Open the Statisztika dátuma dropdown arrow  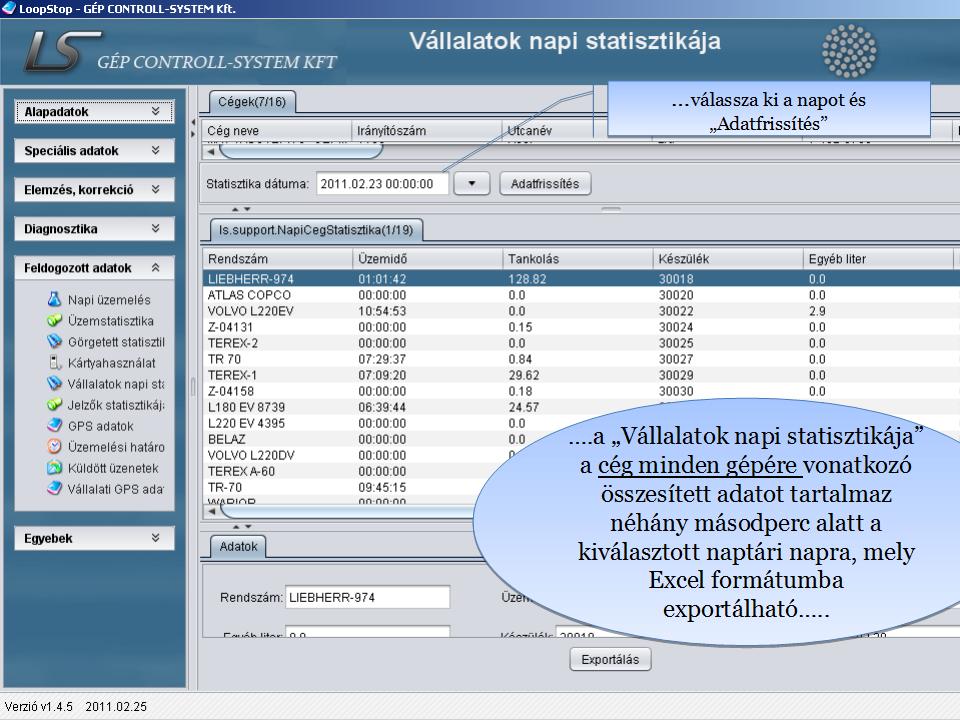472,184
